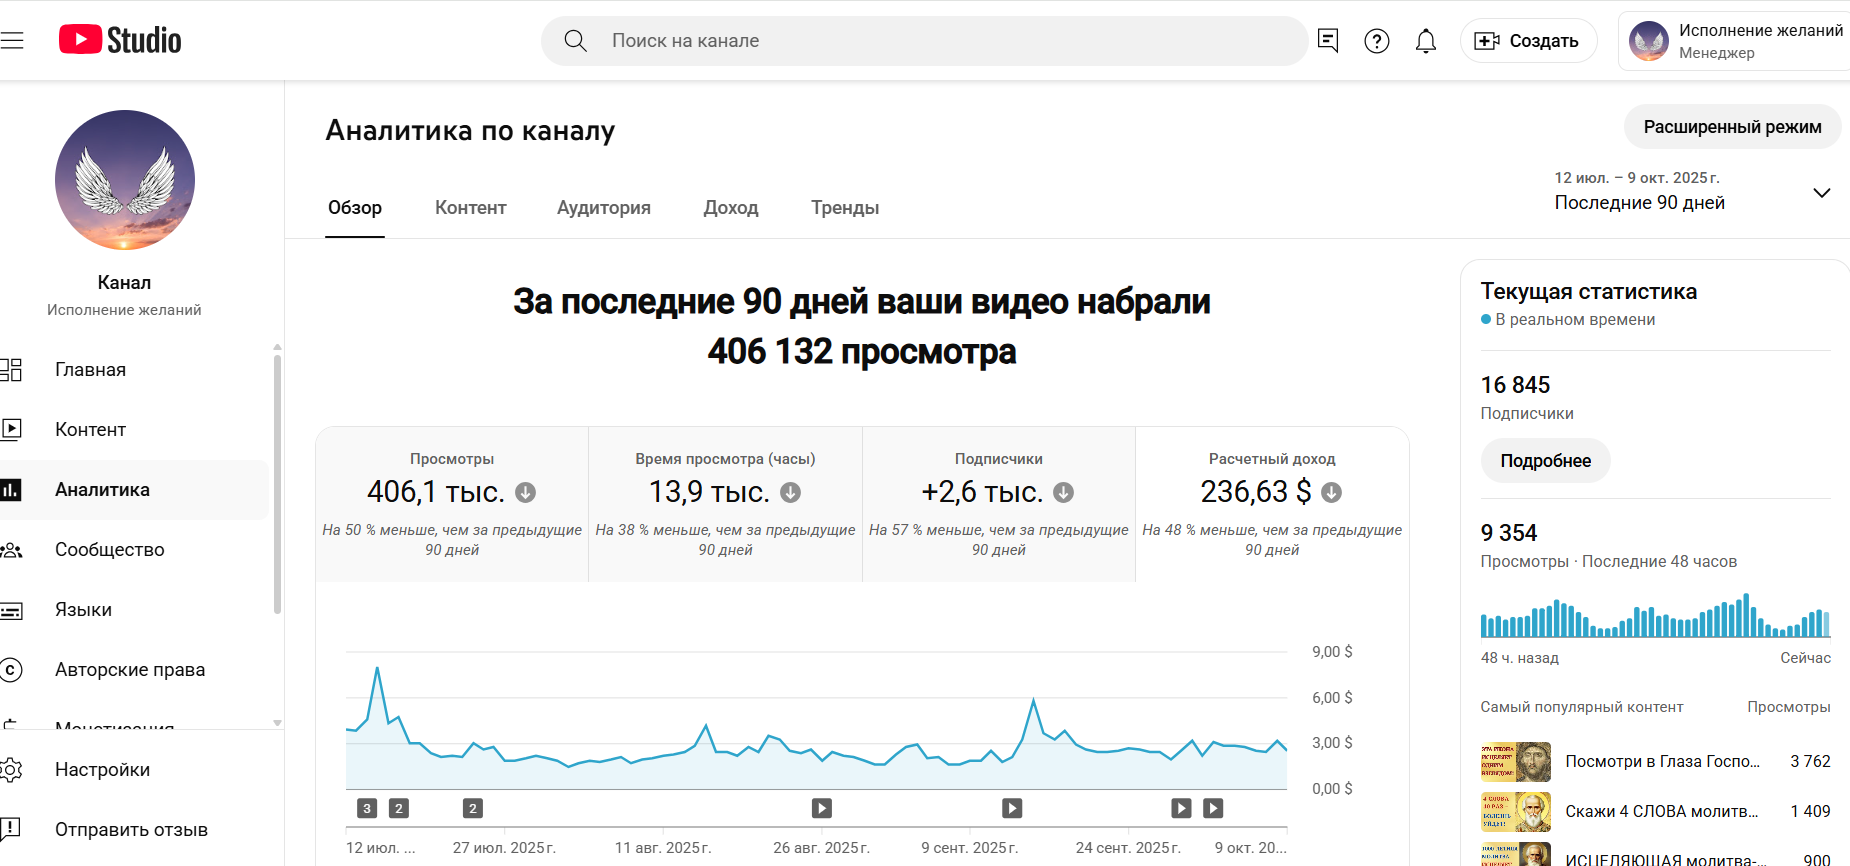
Task: Open the help question mark icon
Action: click(1377, 40)
